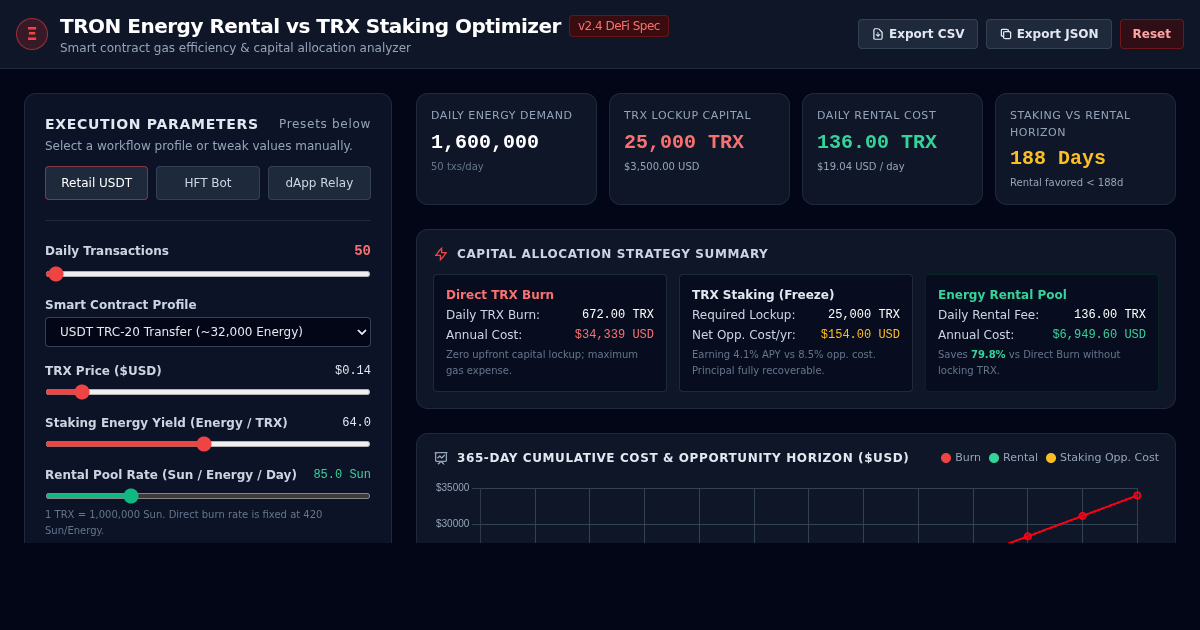Adjust the Daily Transactions slider
Viewport: 1200px width, 630px height.
208,274
